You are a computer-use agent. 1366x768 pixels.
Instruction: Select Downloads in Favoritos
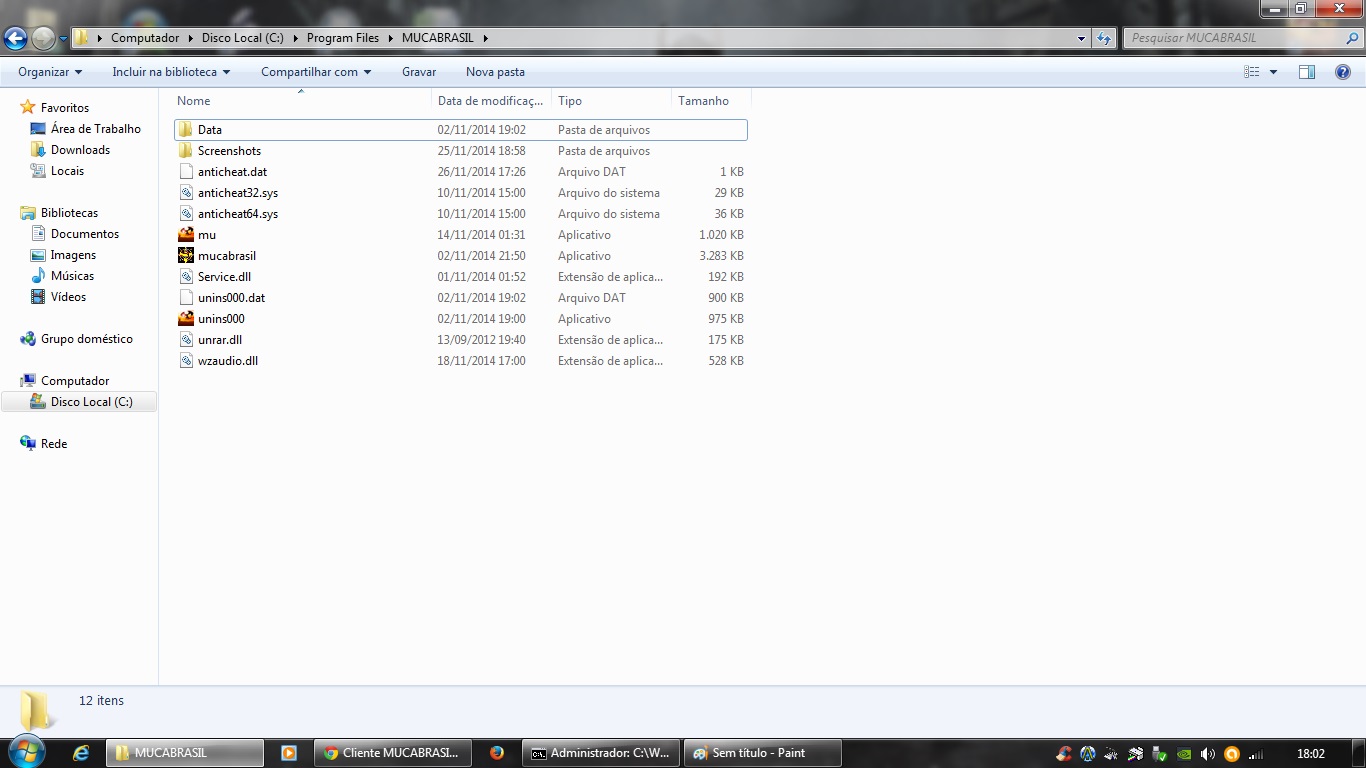click(80, 150)
